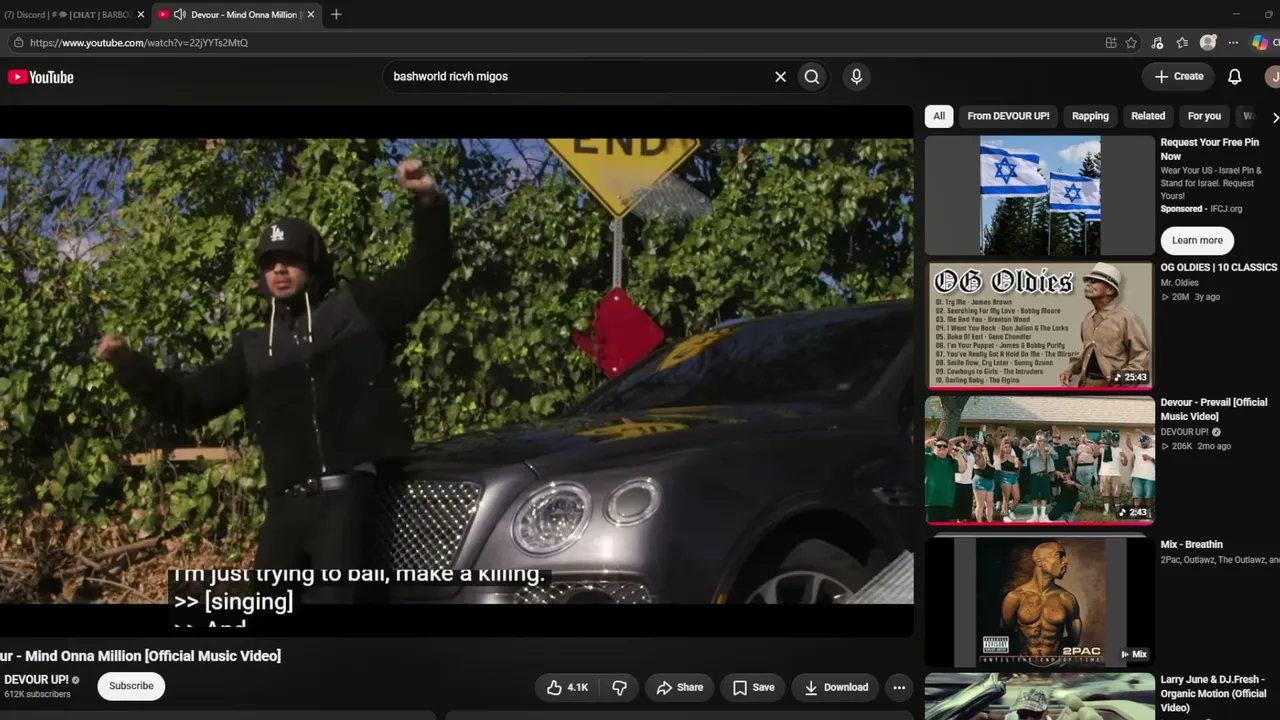Click the video player to pause
The width and height of the screenshot is (1280, 720).
tap(456, 370)
